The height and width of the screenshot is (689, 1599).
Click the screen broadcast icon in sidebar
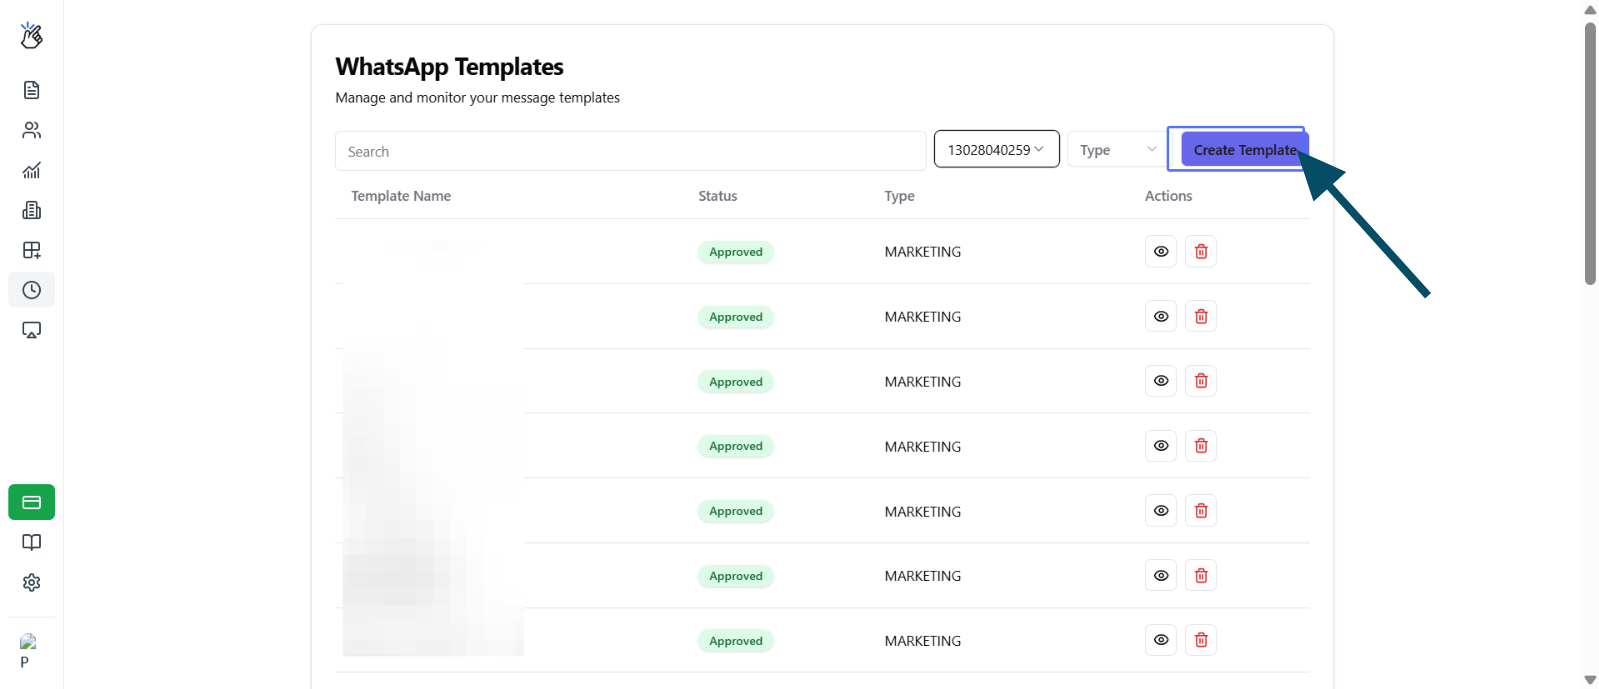click(x=31, y=330)
